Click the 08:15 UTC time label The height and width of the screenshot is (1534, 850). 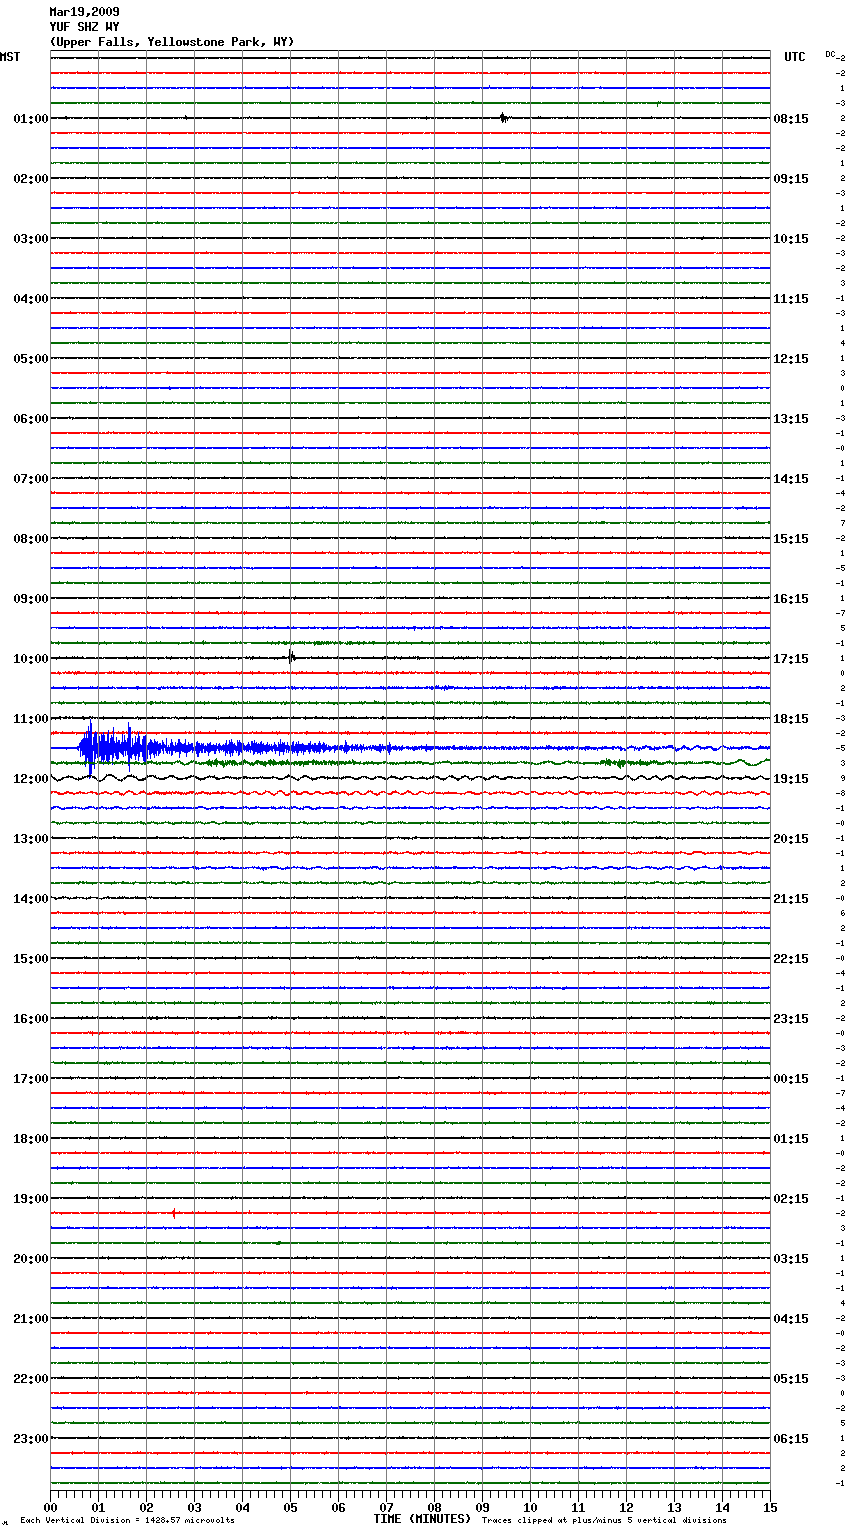click(791, 119)
